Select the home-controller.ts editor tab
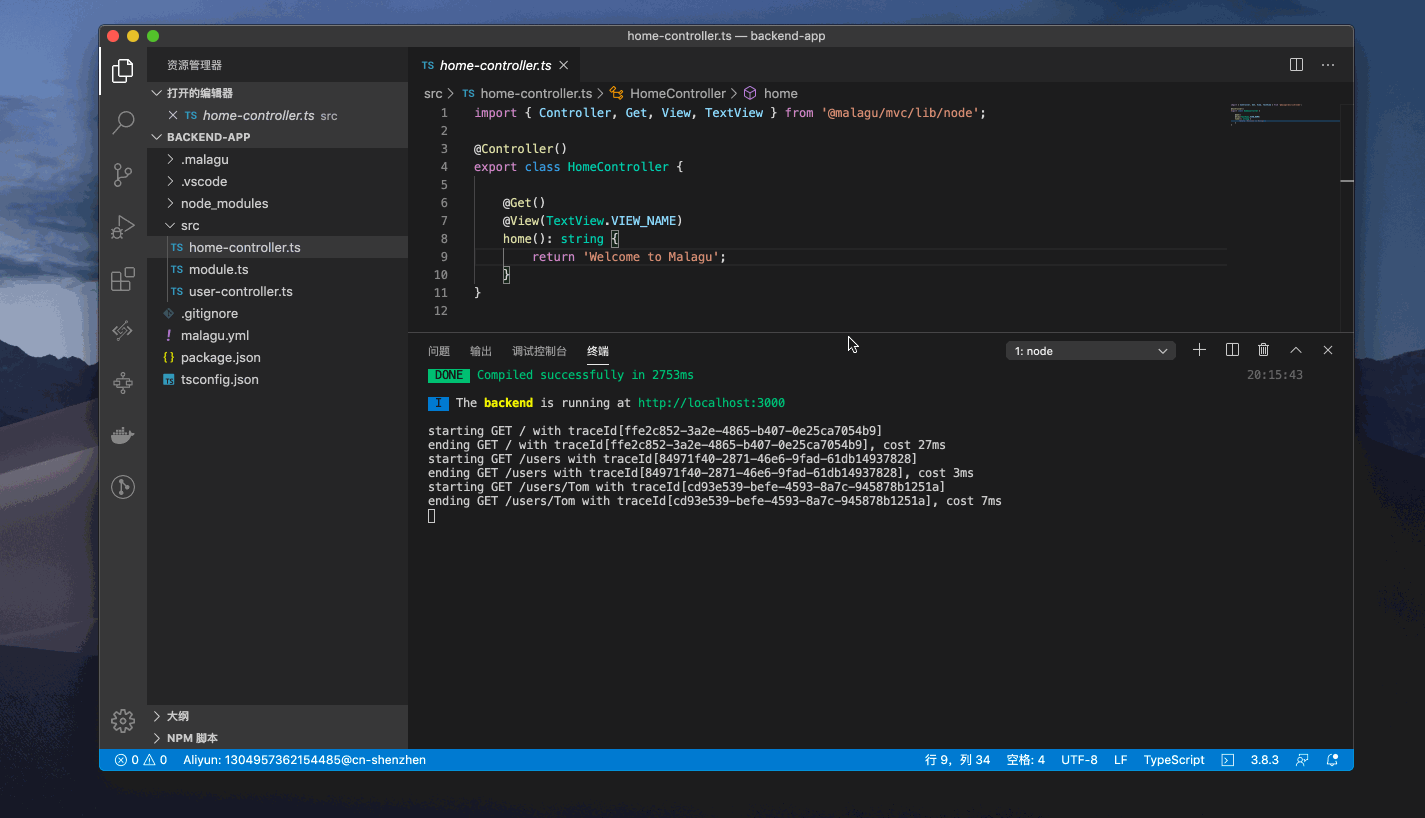 click(x=494, y=65)
